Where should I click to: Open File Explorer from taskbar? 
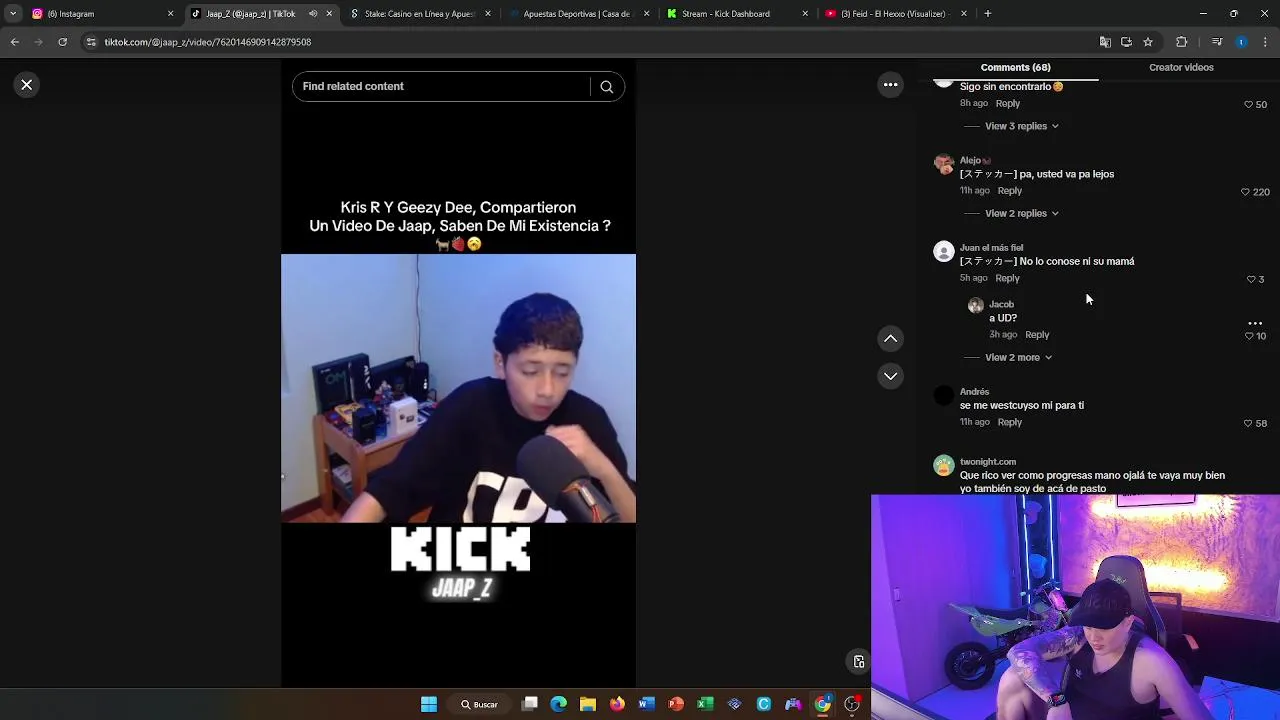click(x=588, y=704)
